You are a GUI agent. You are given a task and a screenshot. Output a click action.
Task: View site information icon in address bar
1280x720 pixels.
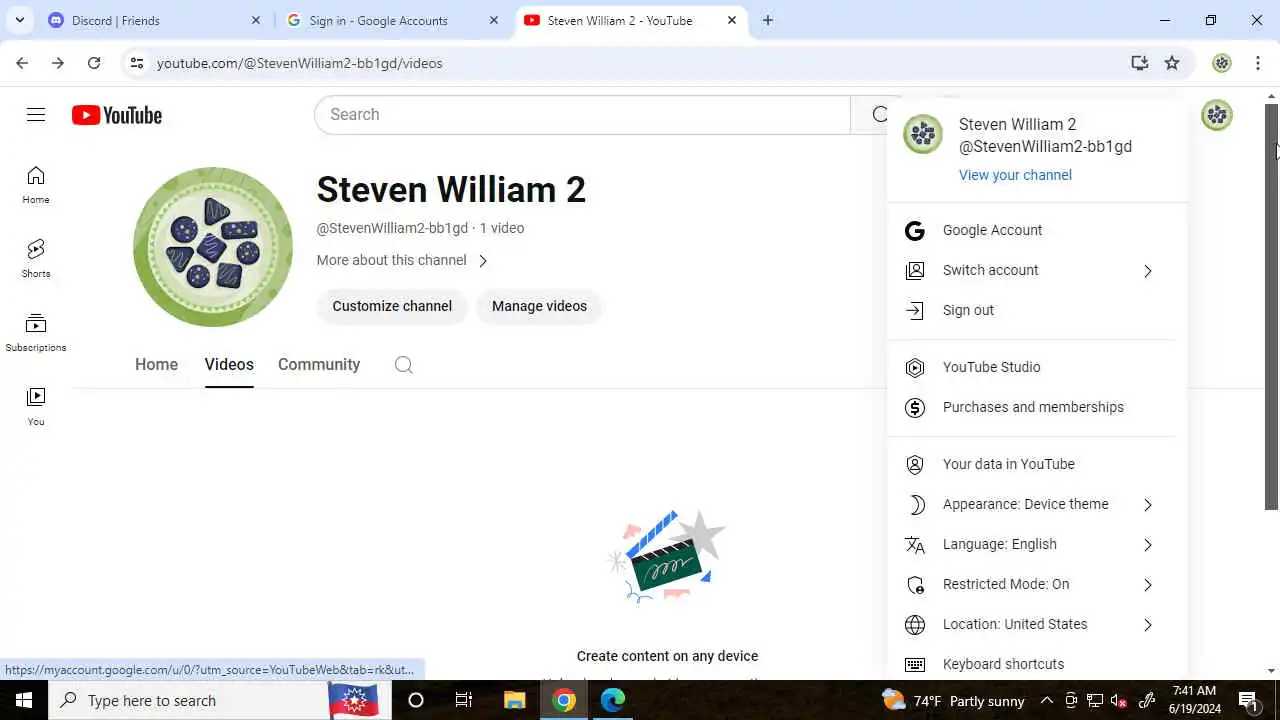click(x=137, y=63)
